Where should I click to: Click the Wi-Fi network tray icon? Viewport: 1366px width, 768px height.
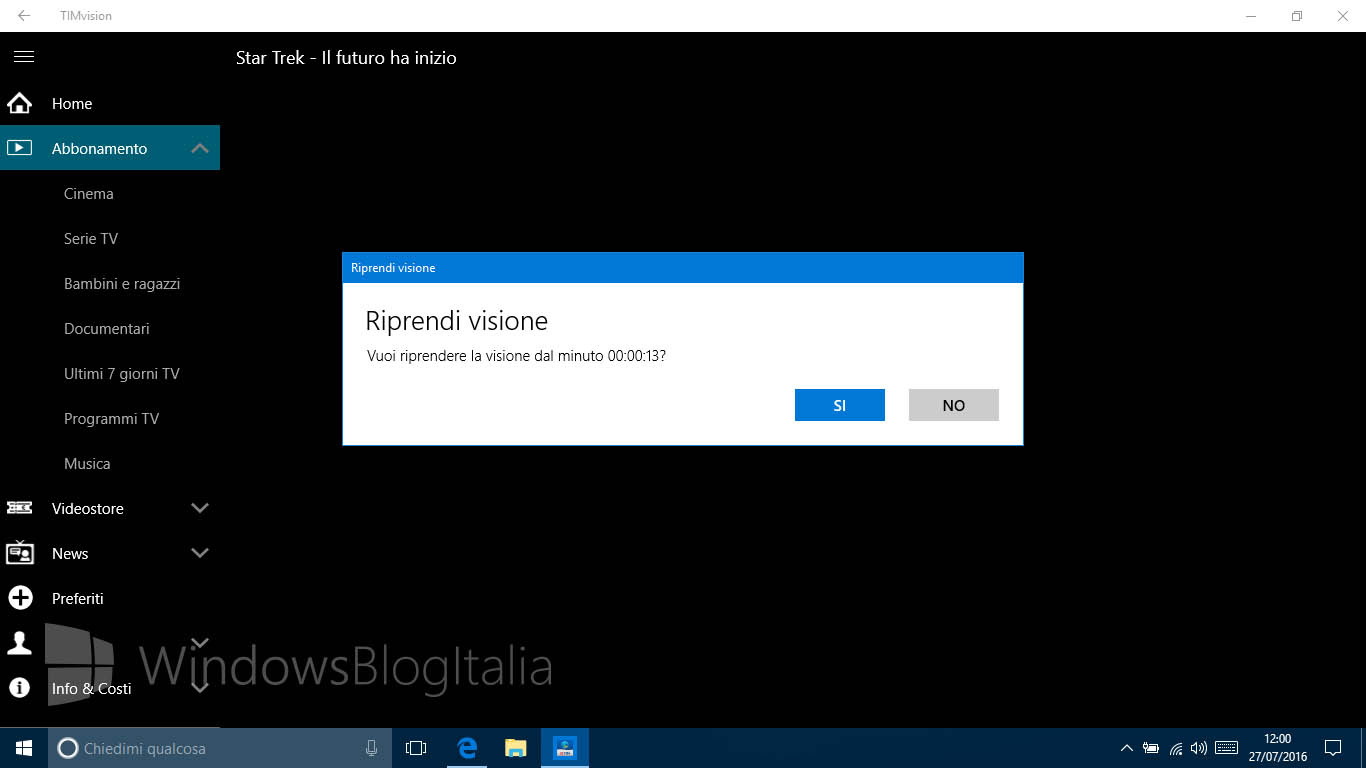tap(1176, 748)
